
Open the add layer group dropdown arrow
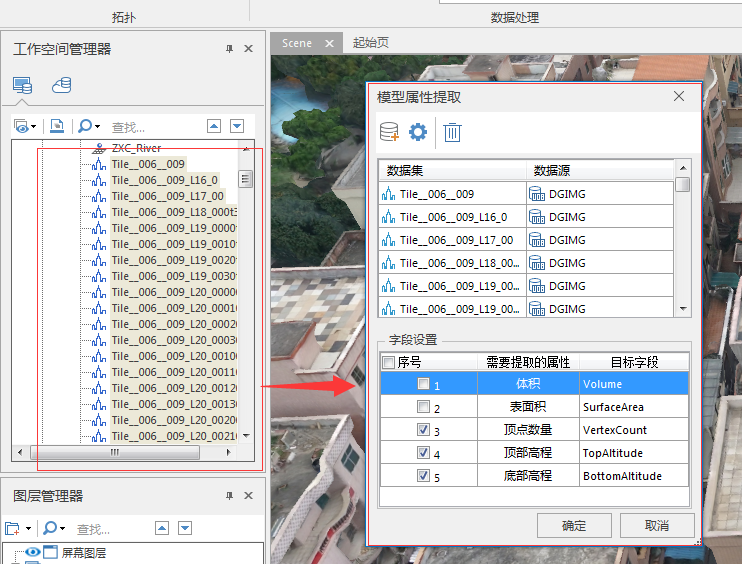point(28,528)
